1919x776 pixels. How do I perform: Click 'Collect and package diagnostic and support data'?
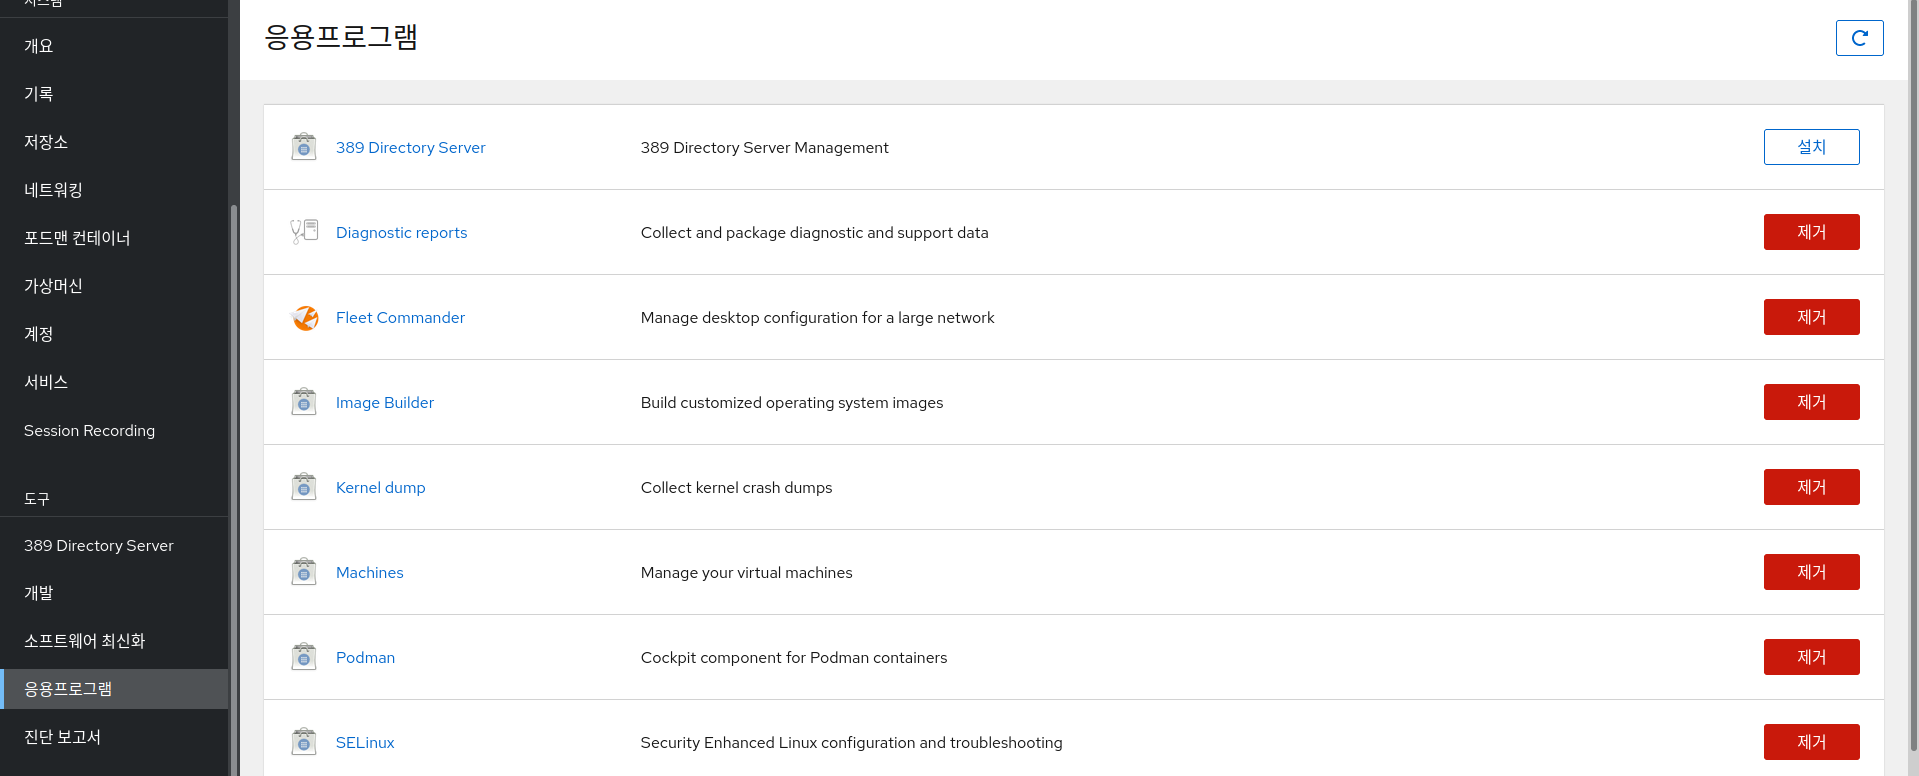pos(814,232)
